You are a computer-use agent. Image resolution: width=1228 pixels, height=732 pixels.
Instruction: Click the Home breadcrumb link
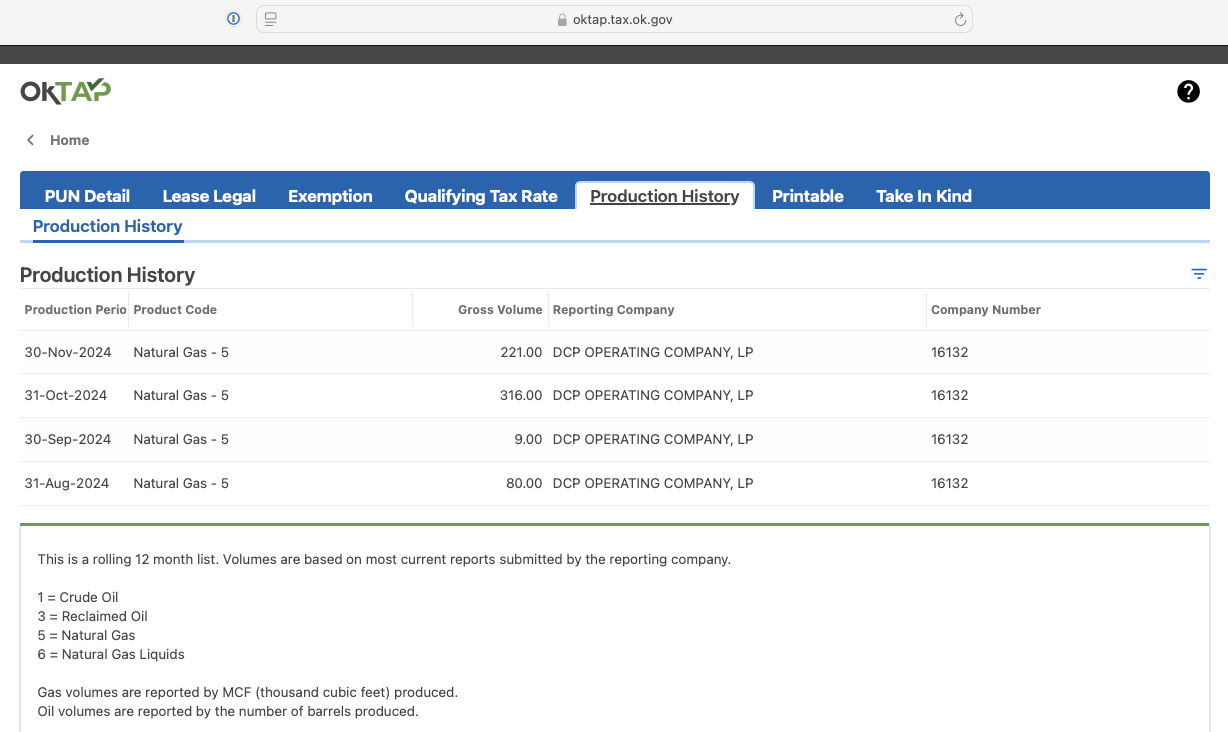(x=70, y=140)
